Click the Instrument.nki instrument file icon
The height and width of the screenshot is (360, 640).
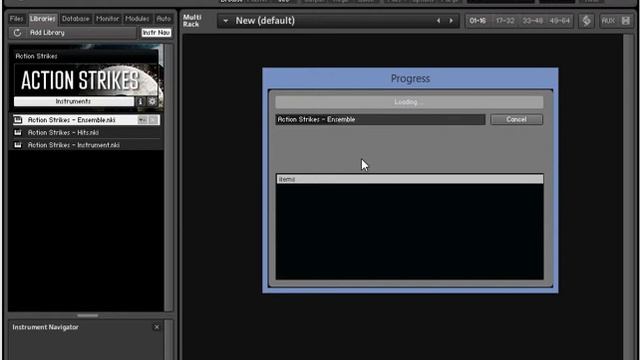coord(18,145)
